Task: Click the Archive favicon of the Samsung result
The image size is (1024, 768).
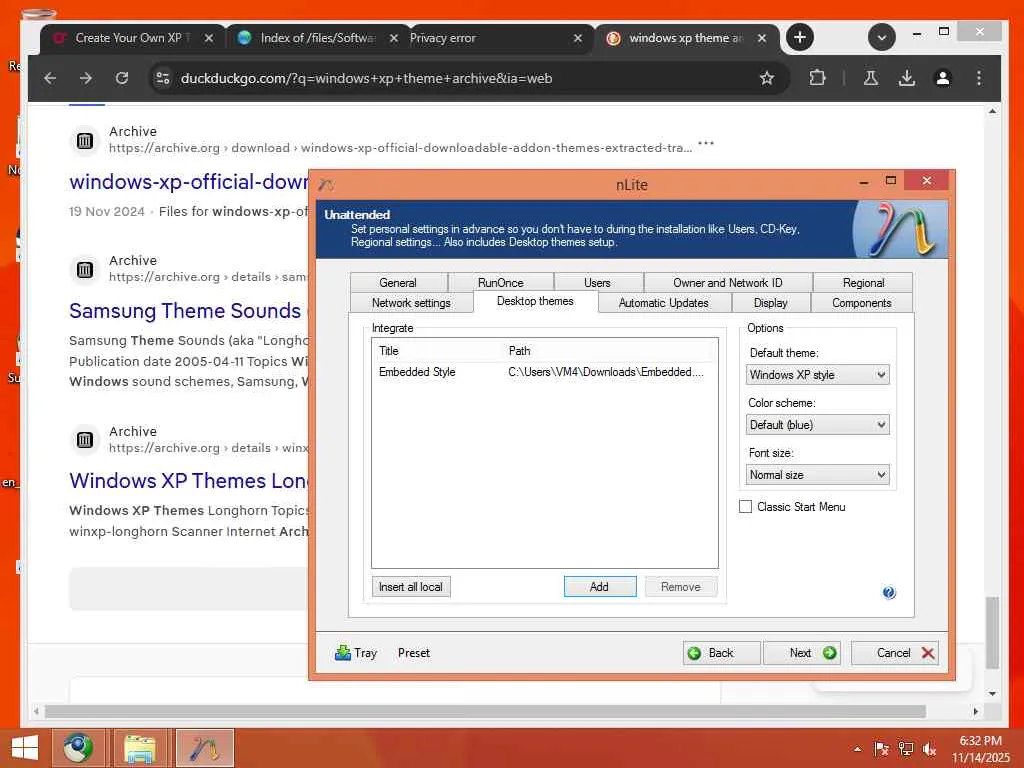Action: pyautogui.click(x=85, y=269)
